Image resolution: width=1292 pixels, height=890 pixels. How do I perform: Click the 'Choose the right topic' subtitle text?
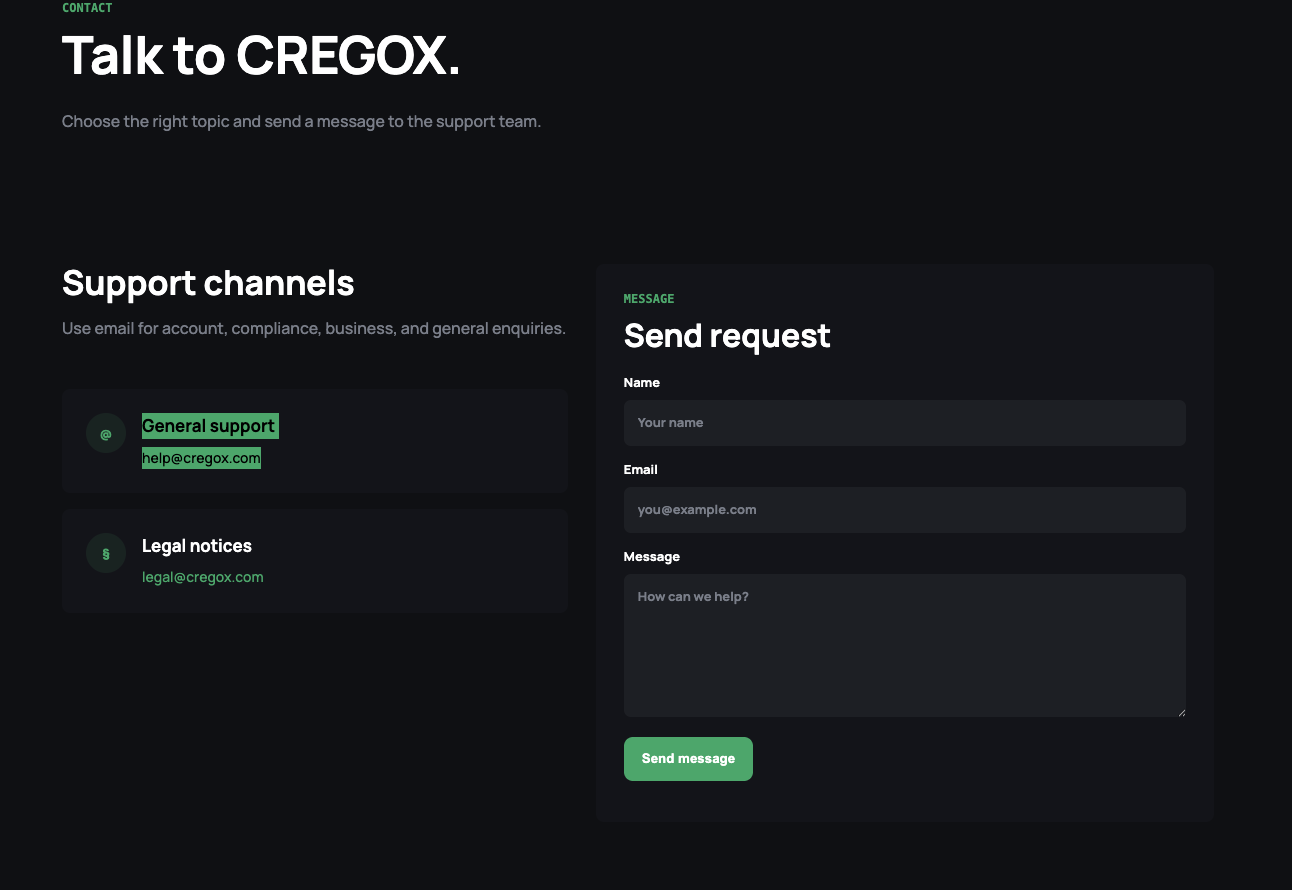(301, 122)
